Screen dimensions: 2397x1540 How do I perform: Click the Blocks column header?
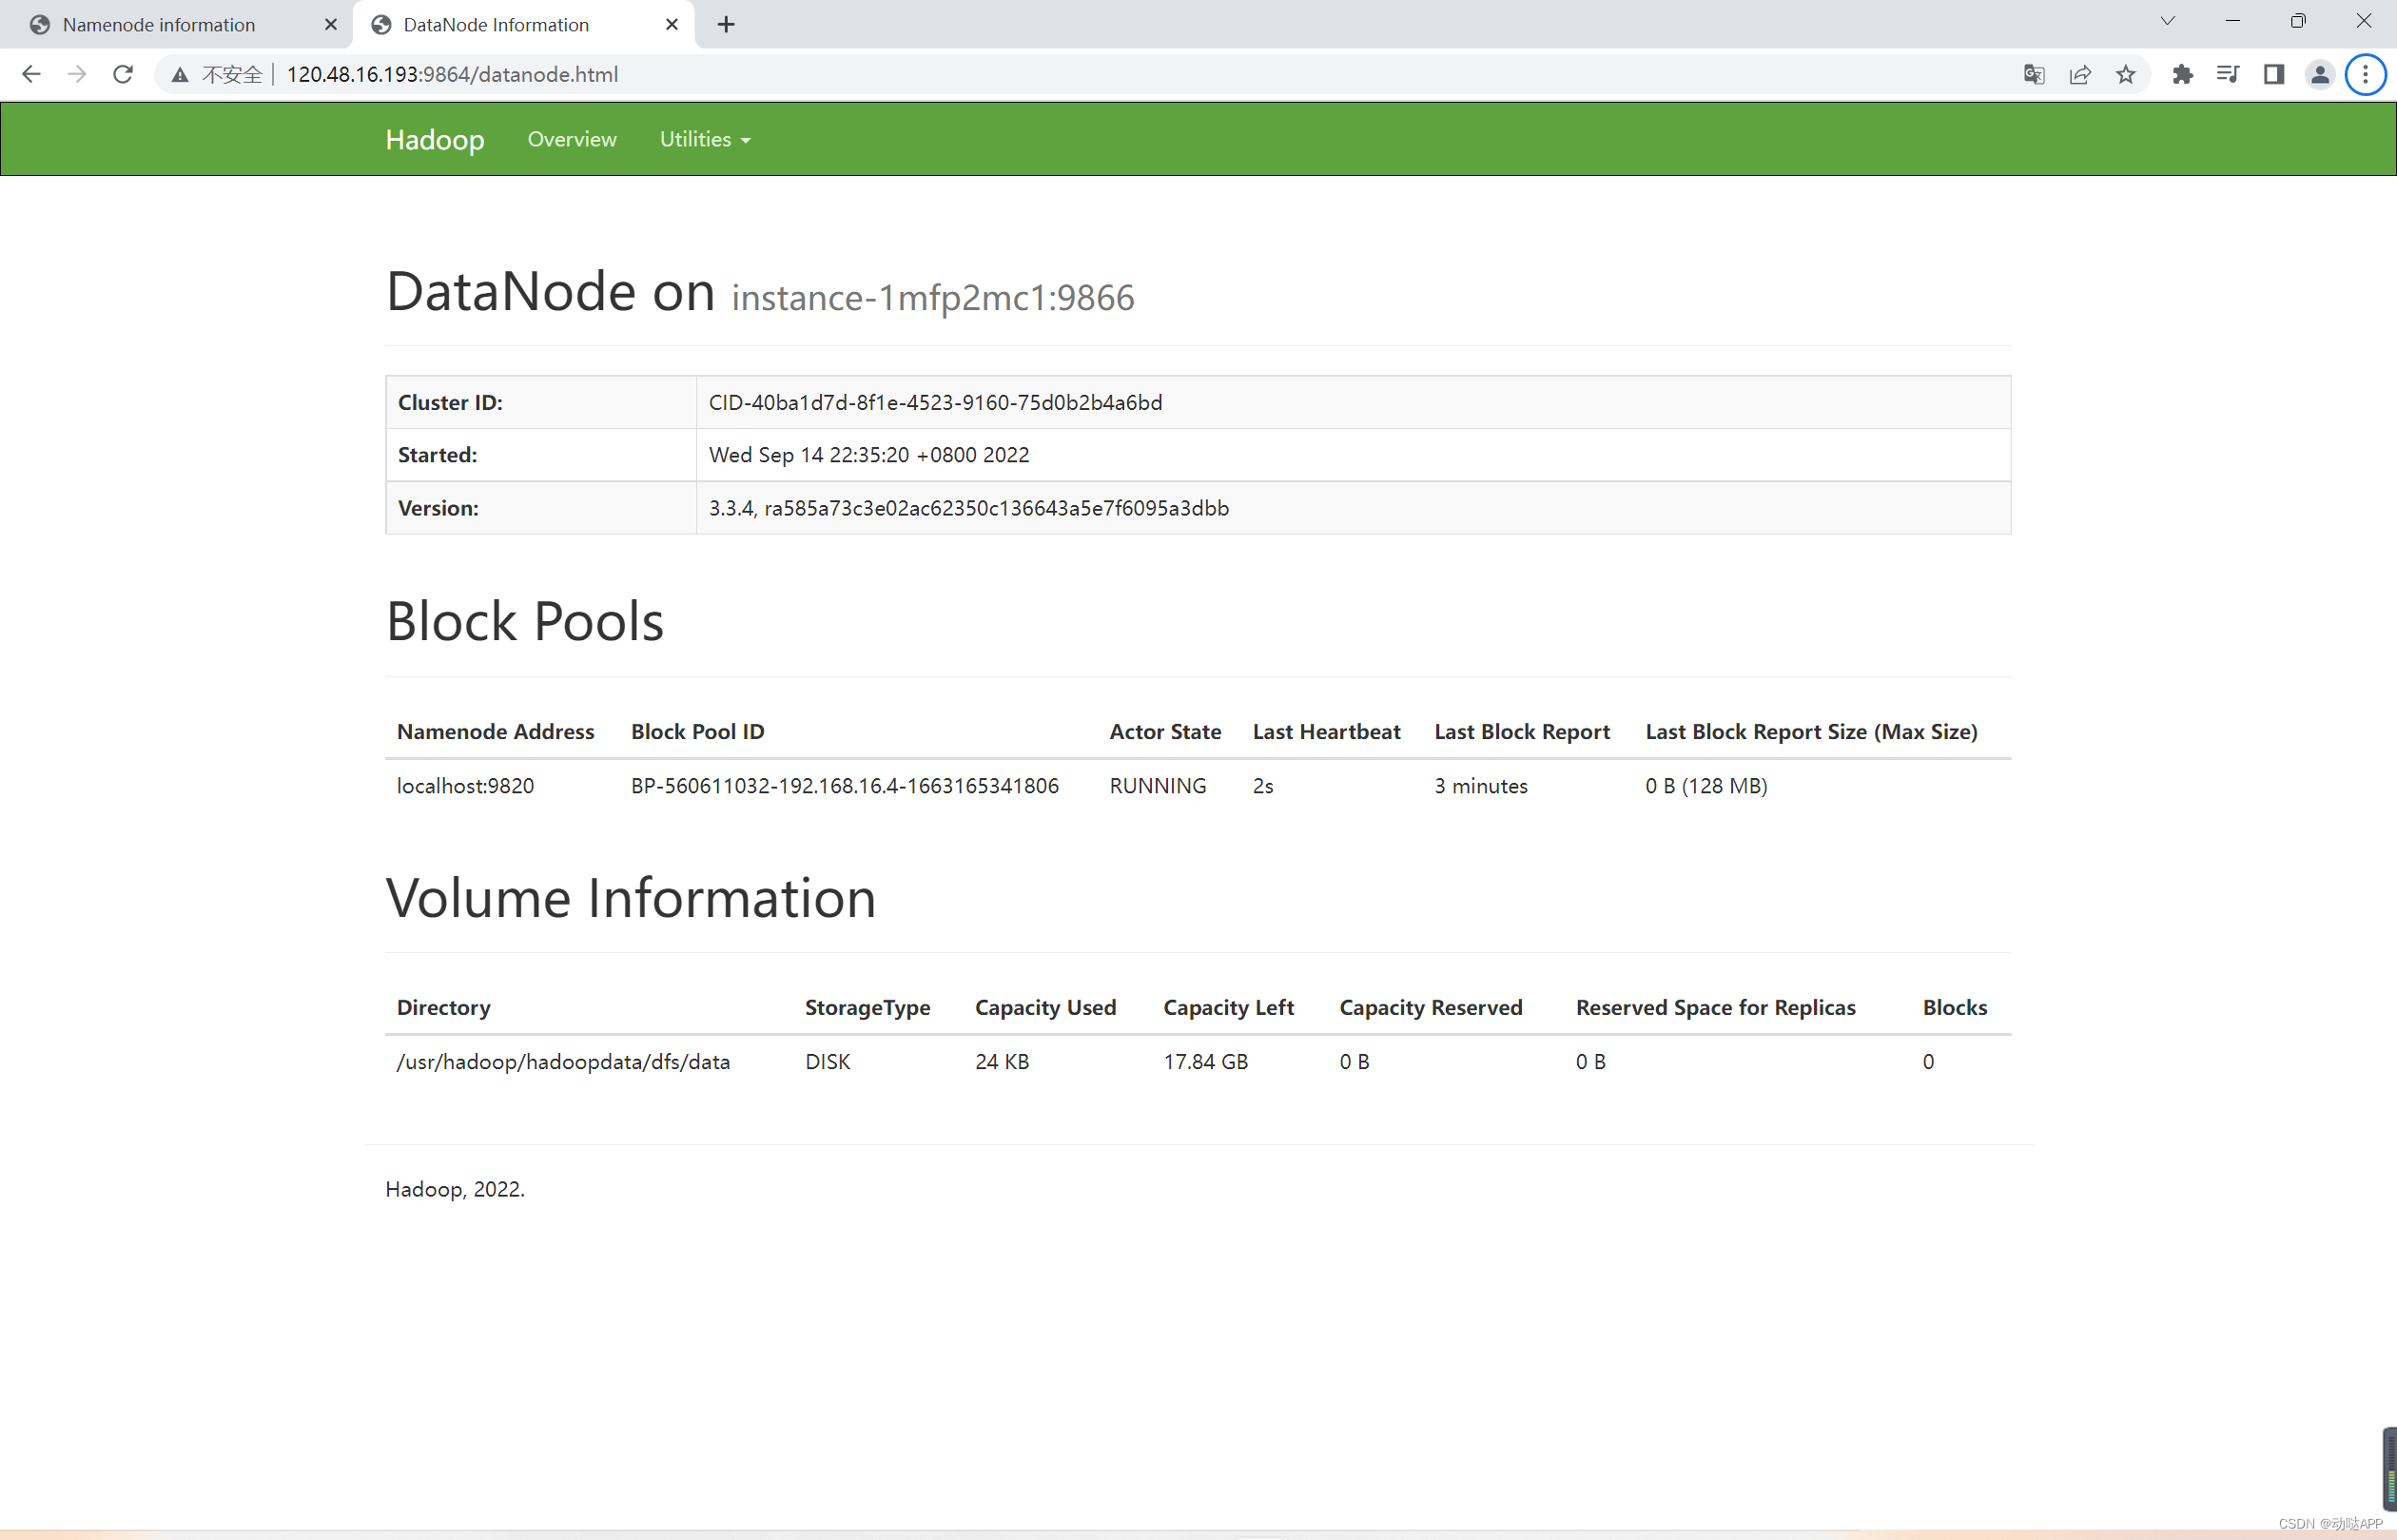pos(1954,1008)
